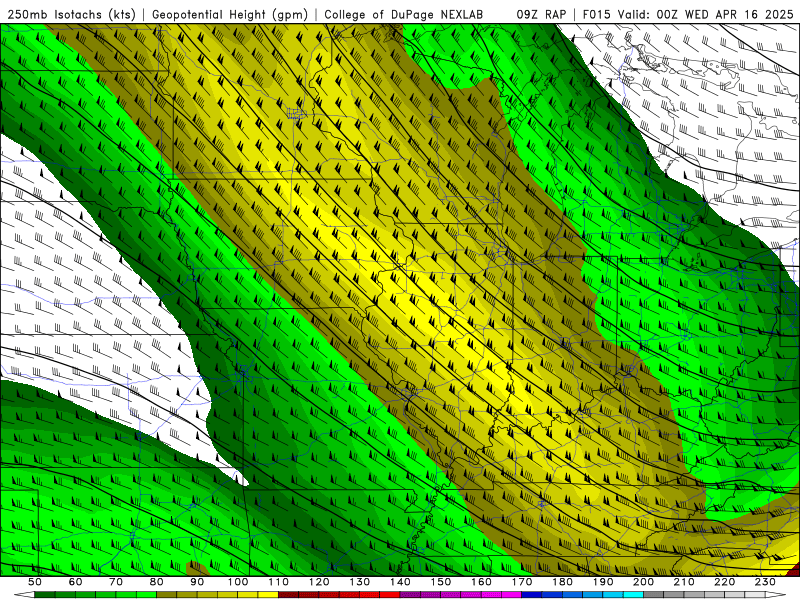Click the 220 label on color scale
Viewport: 800px width, 600px height.
pyautogui.click(x=724, y=582)
